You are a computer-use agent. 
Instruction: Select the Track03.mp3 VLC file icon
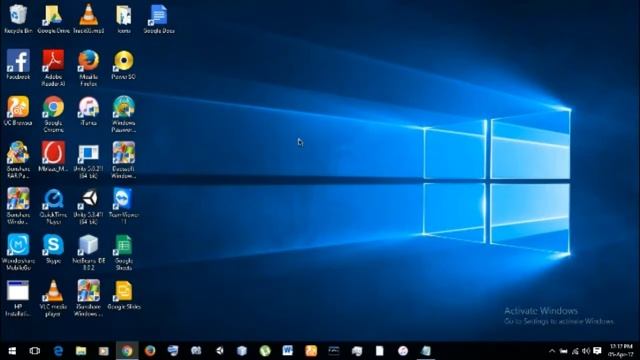[x=89, y=19]
